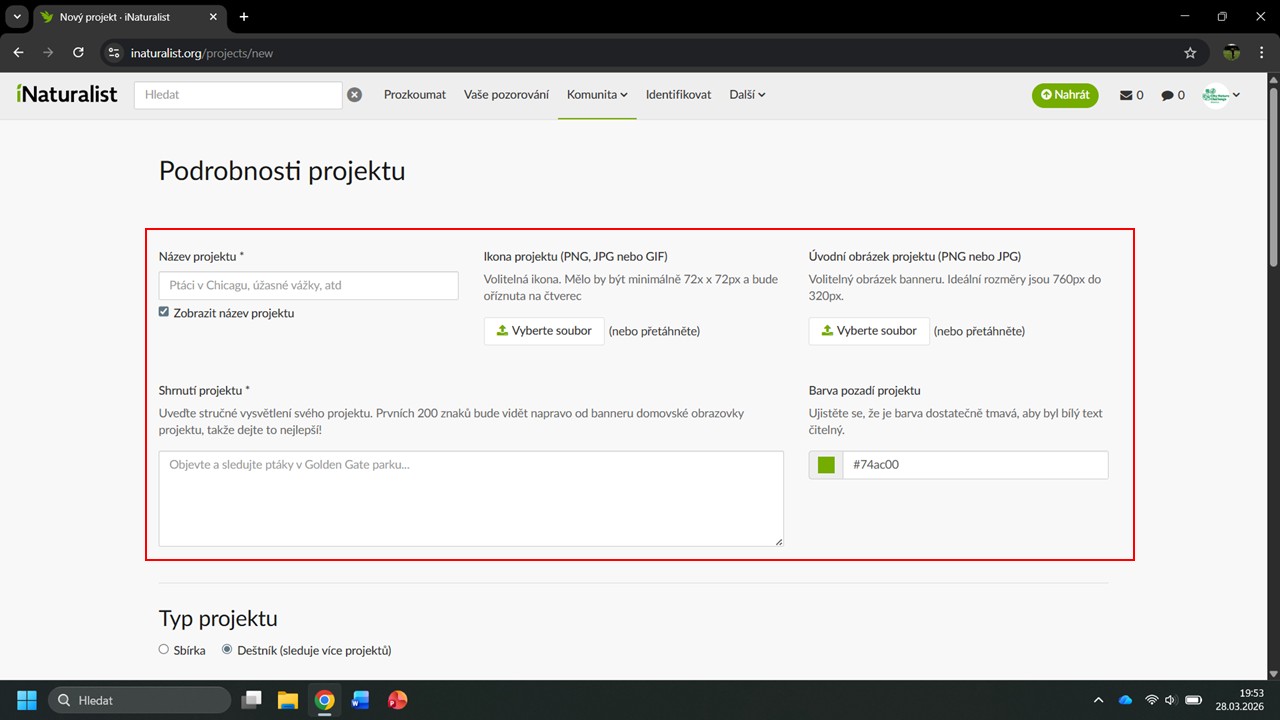The height and width of the screenshot is (720, 1280).
Task: Open Identifikovat from the navigation
Action: point(678,95)
